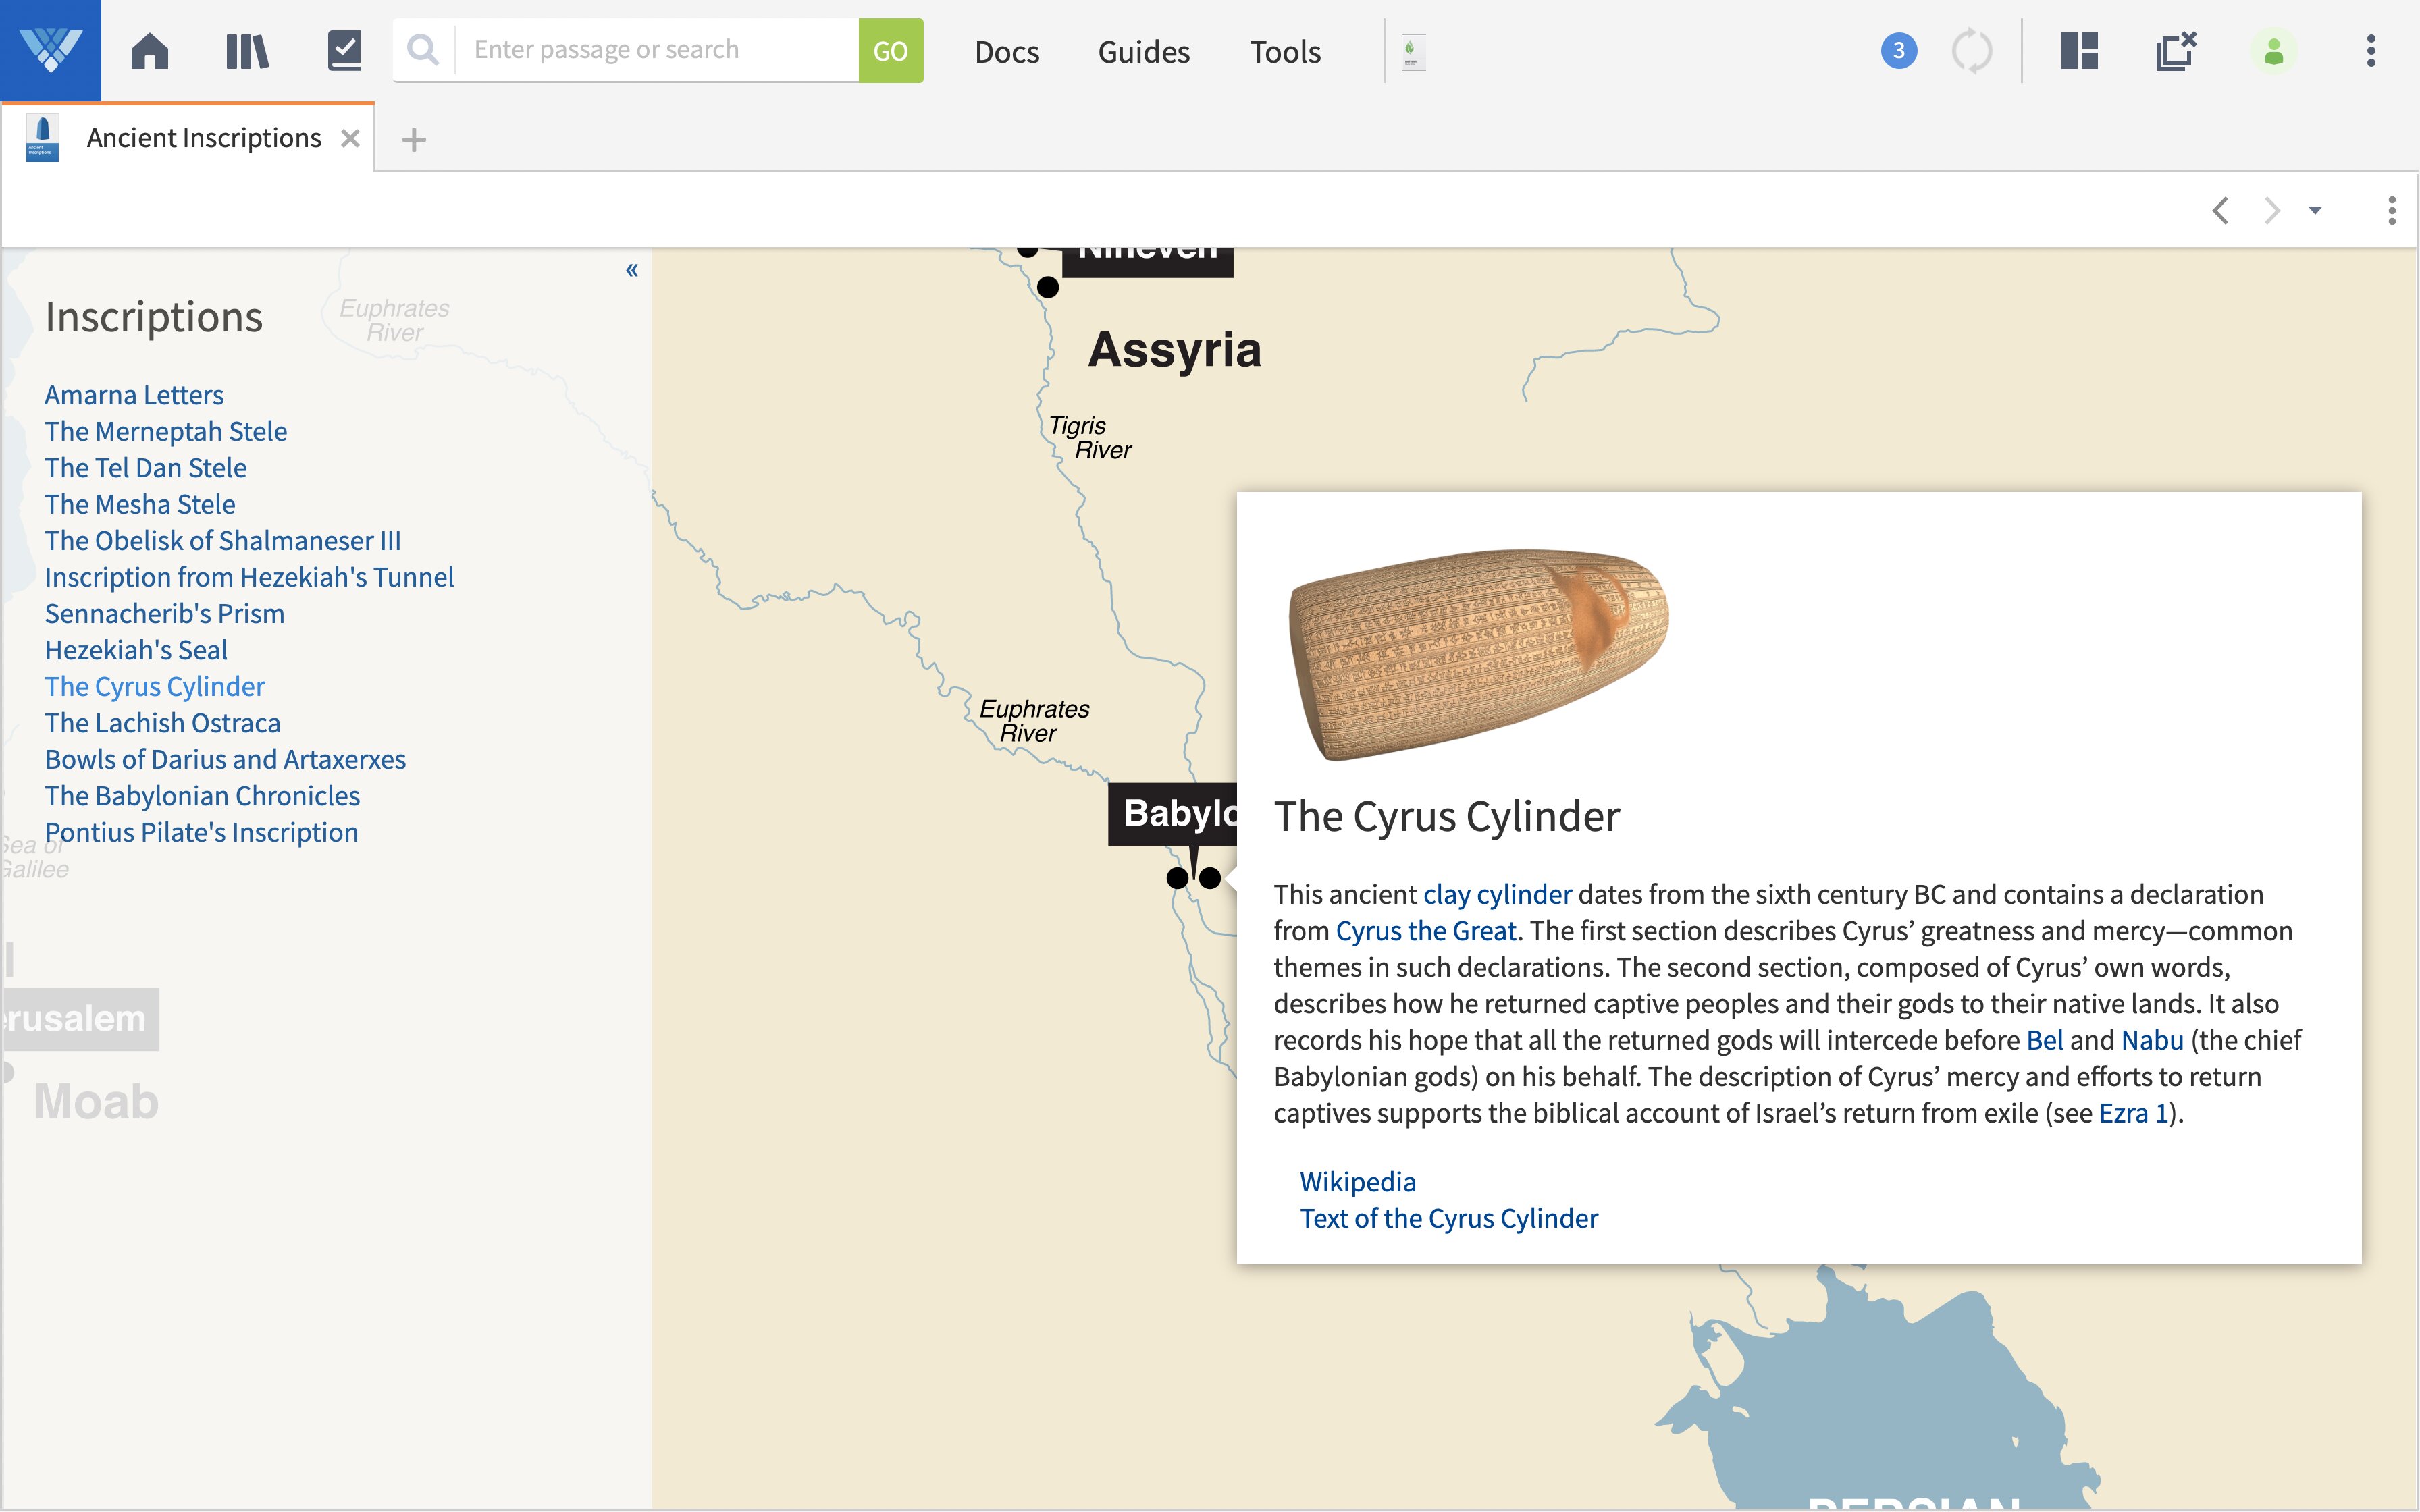
Task: Open the panel kebab menu
Action: [2391, 210]
